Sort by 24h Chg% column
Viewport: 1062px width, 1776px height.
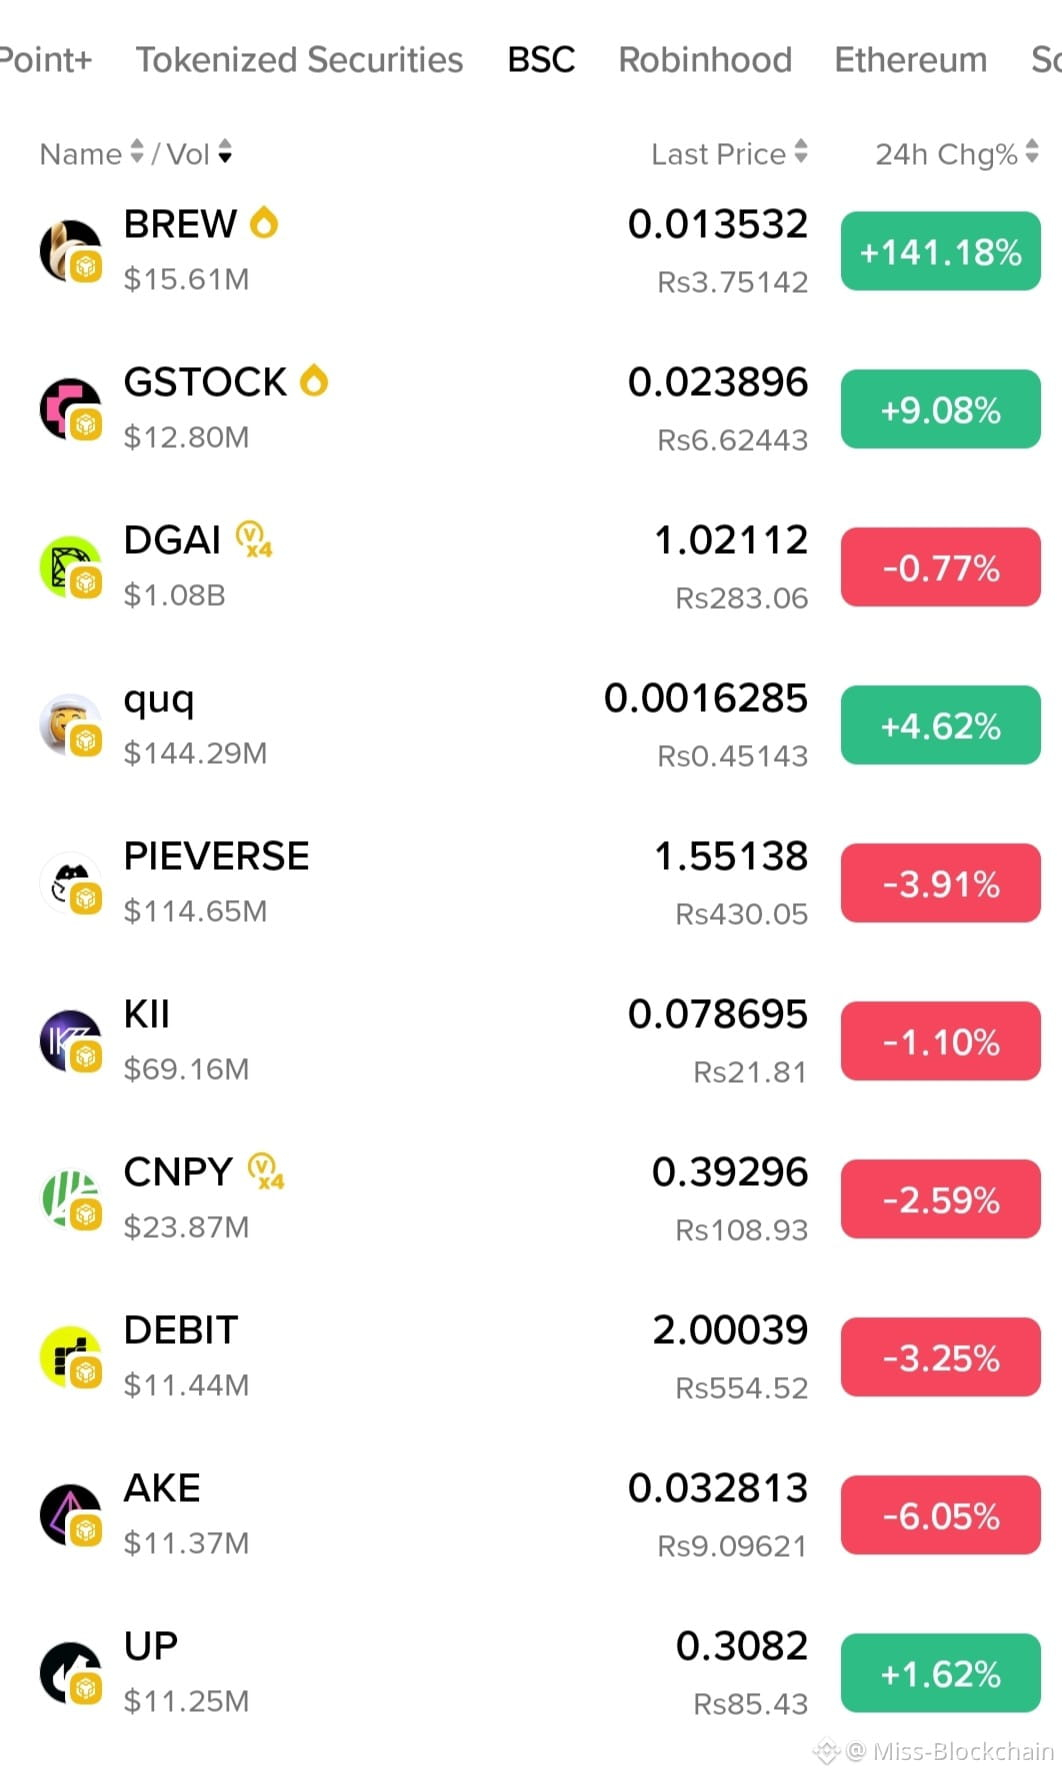pyautogui.click(x=957, y=153)
